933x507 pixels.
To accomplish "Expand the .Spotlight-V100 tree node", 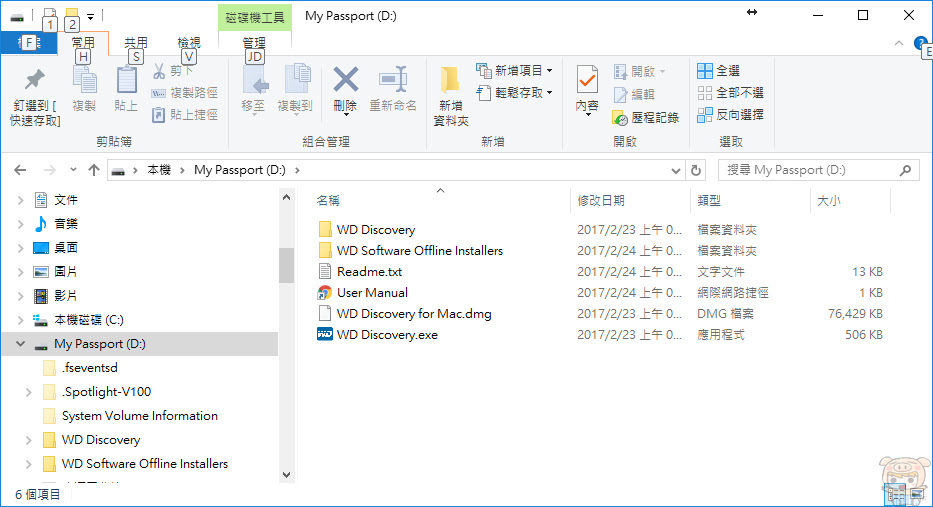I will click(28, 392).
